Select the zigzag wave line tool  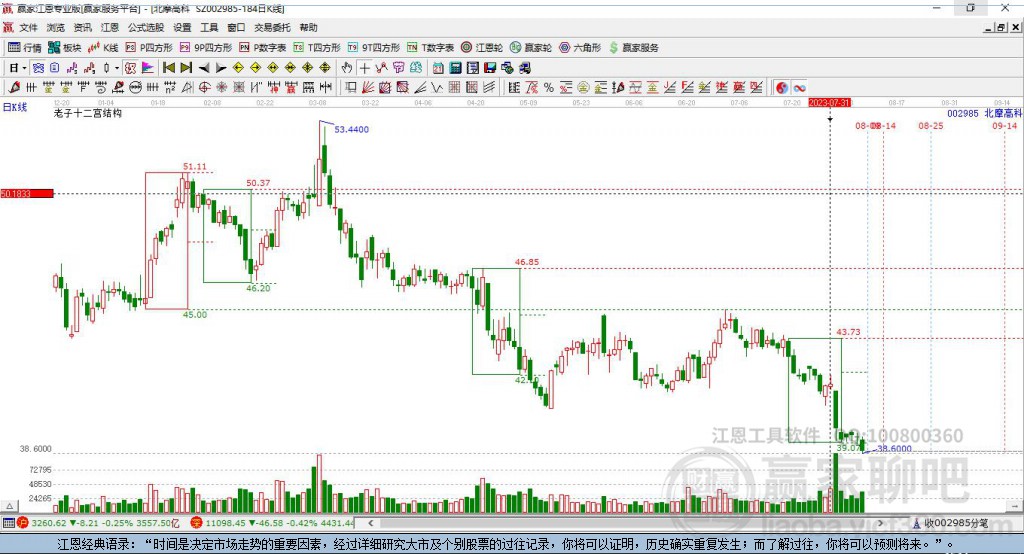coord(437,88)
